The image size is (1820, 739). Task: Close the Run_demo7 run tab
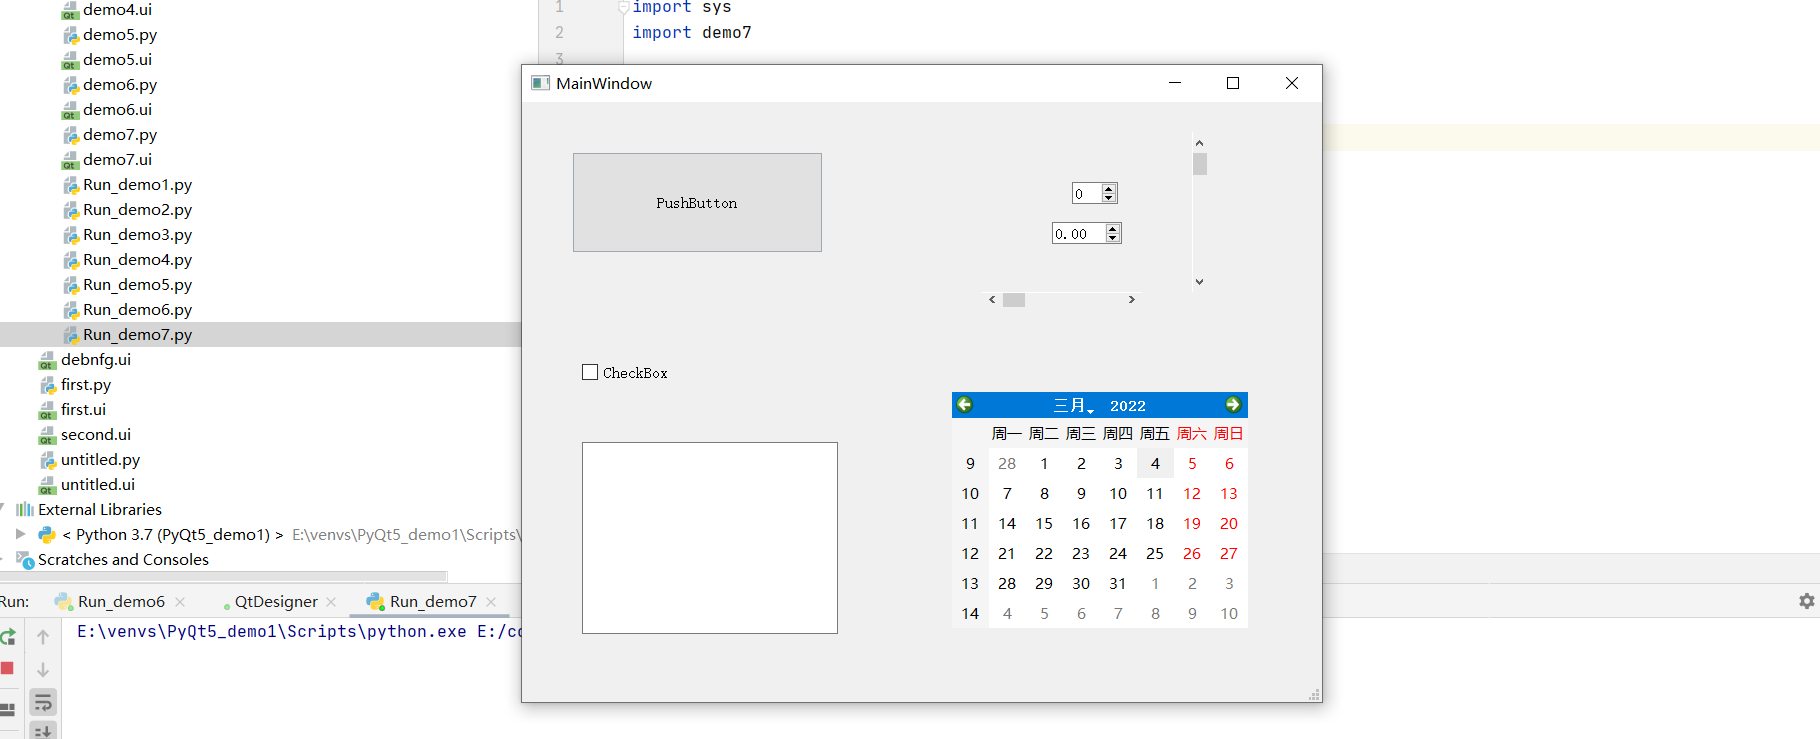[x=491, y=602]
